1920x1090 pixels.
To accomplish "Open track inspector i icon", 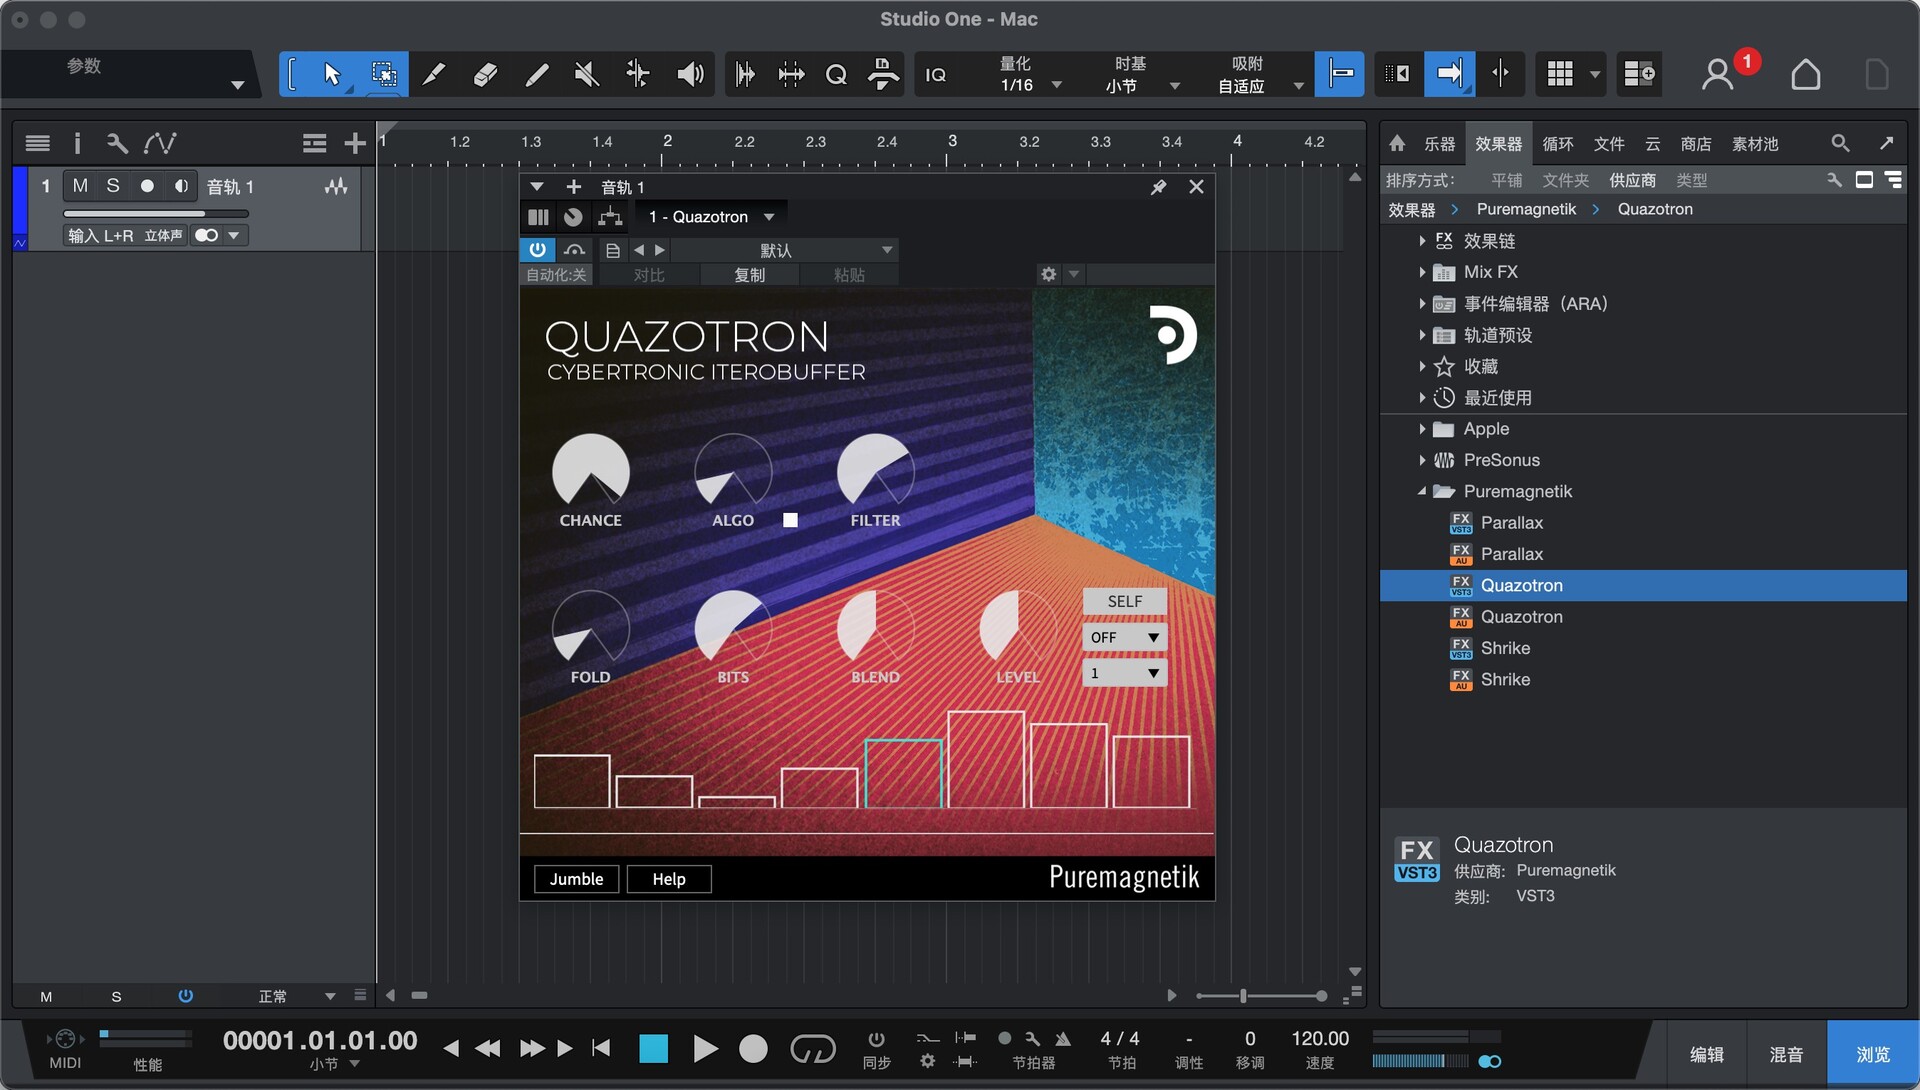I will point(76,144).
